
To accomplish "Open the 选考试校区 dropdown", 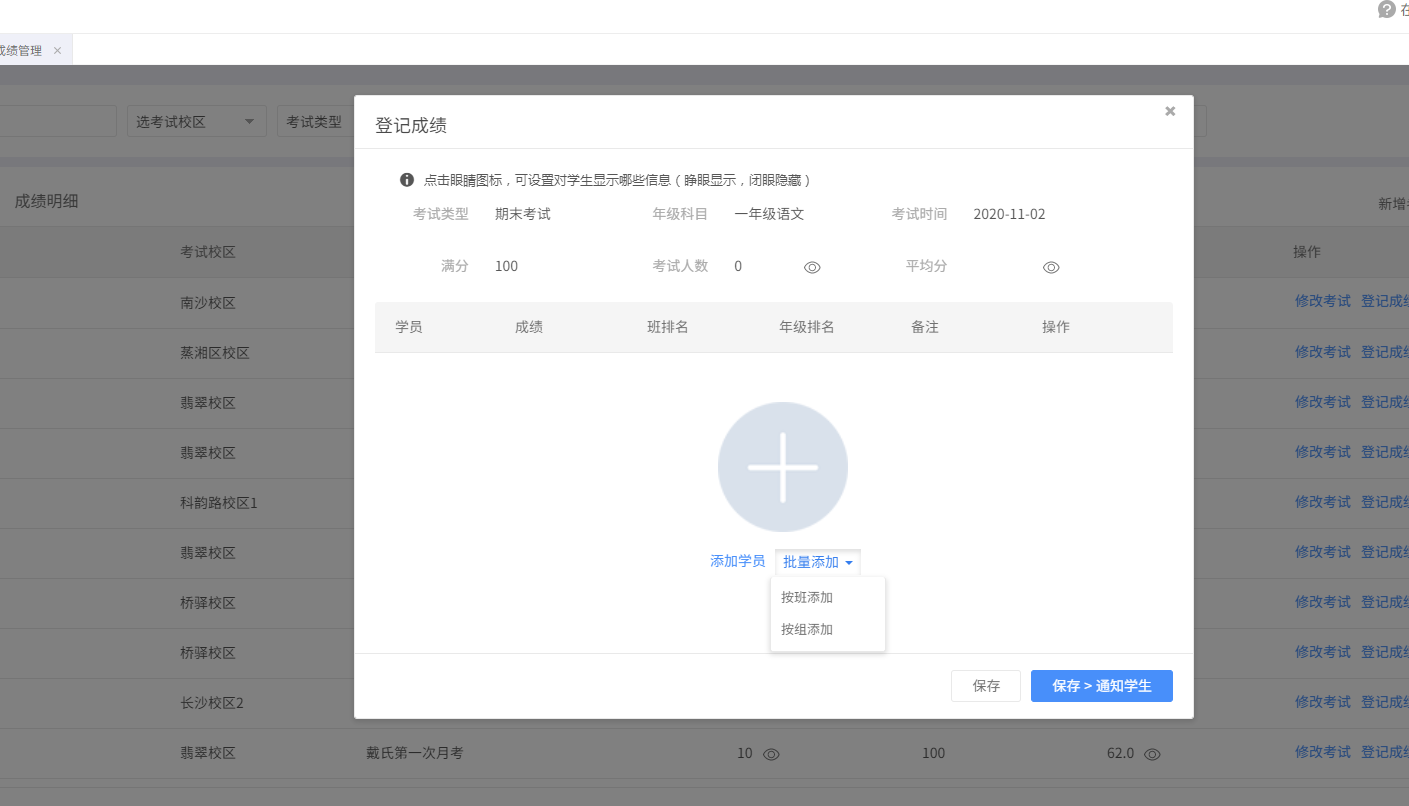I will coord(196,121).
